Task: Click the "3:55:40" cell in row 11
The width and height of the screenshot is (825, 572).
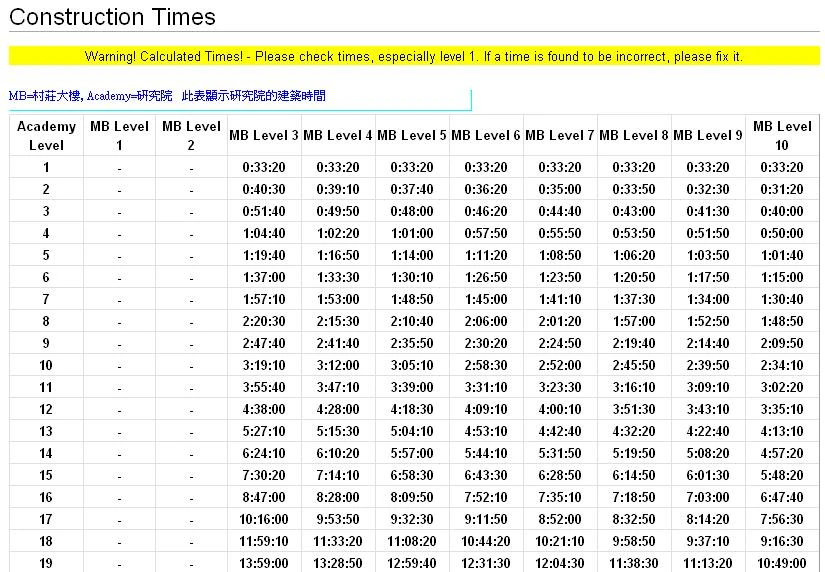Action: point(264,387)
